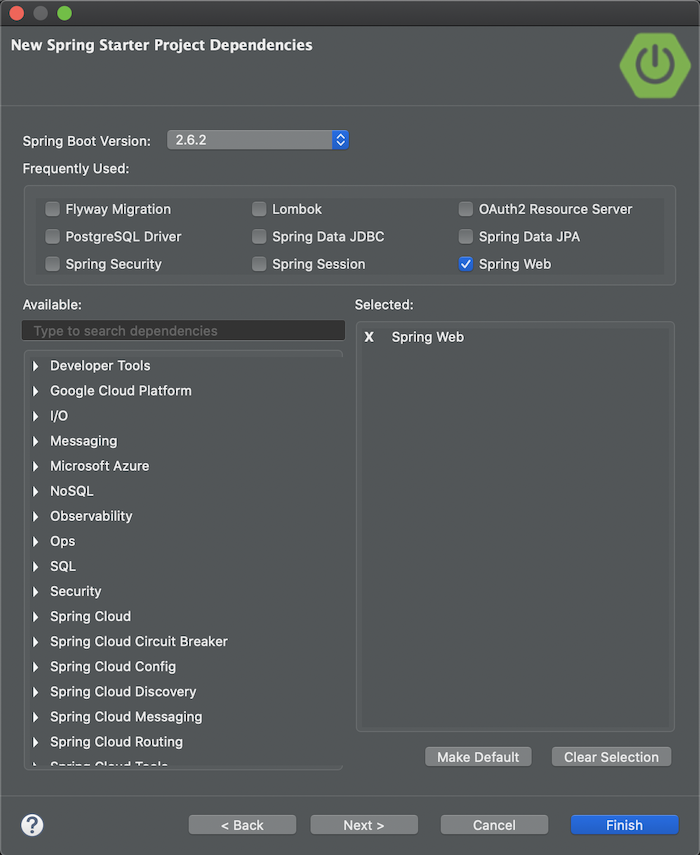Expand the Security category arrow
The width and height of the screenshot is (700, 855).
35,592
